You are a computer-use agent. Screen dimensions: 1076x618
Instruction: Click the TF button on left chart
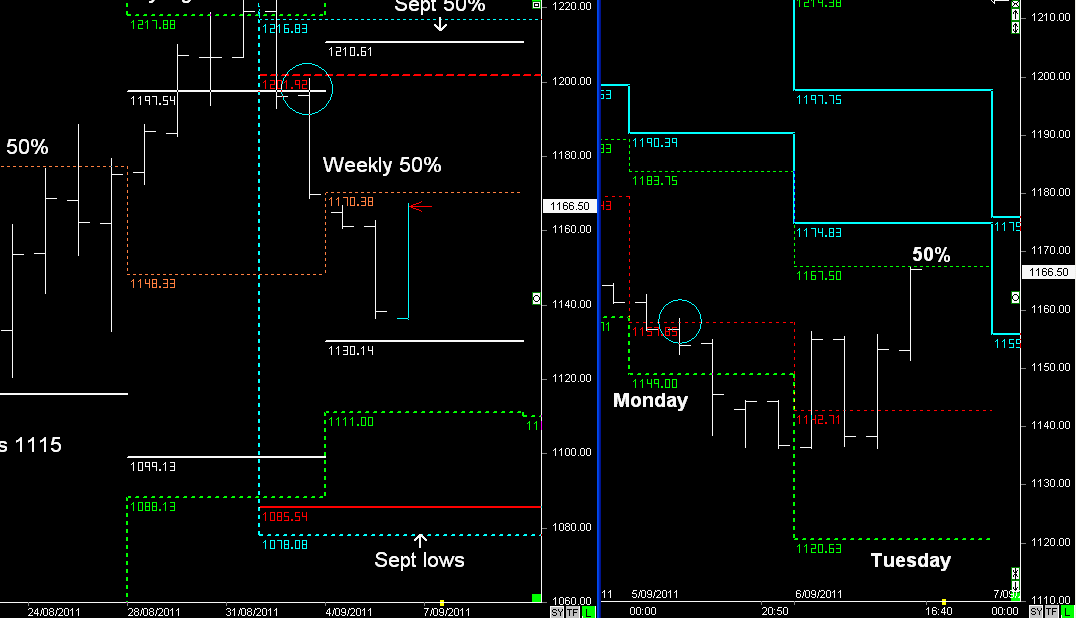(572, 612)
